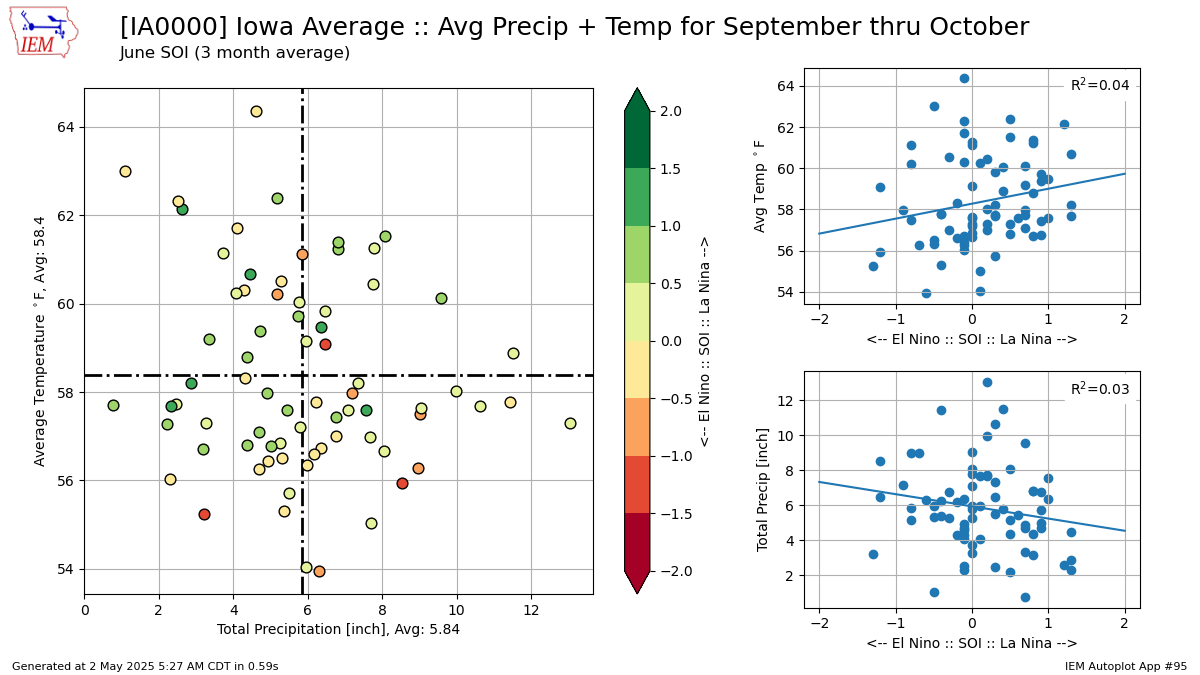Screen dimensions: 1200x675
Task: Click the rightmost point near 13 inches precipitation
Action: pyautogui.click(x=570, y=423)
